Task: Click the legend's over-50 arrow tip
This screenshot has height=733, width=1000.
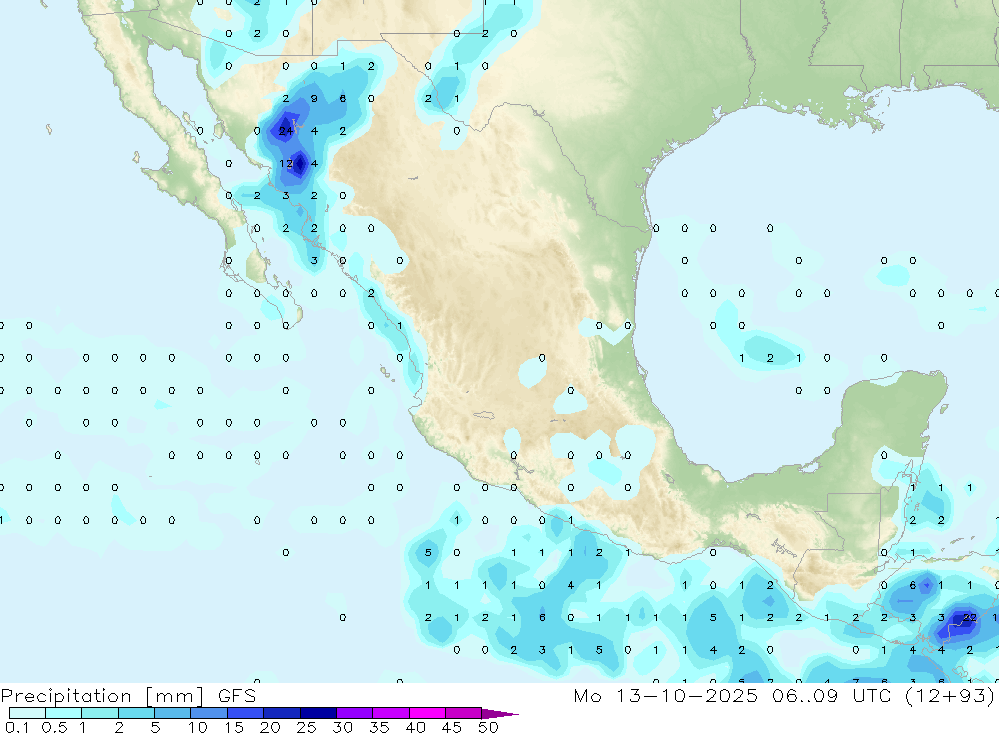Action: [x=500, y=714]
